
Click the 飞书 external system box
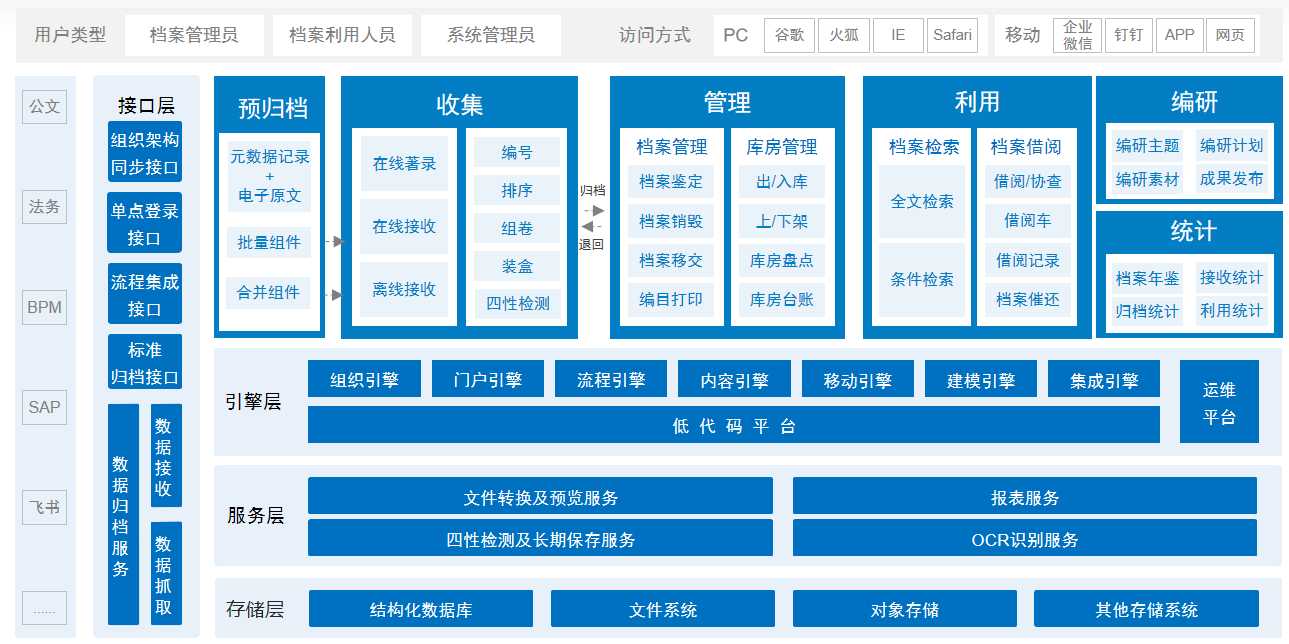coord(45,507)
